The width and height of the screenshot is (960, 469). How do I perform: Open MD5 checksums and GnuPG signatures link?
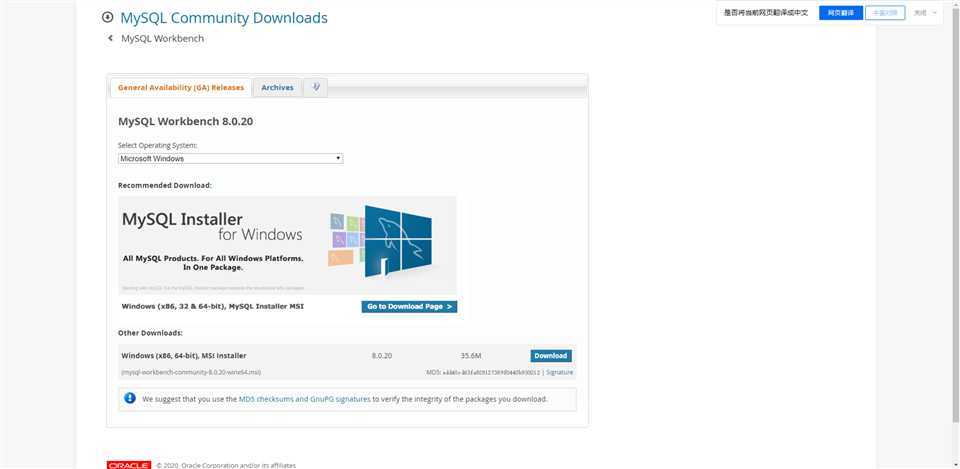[304, 399]
